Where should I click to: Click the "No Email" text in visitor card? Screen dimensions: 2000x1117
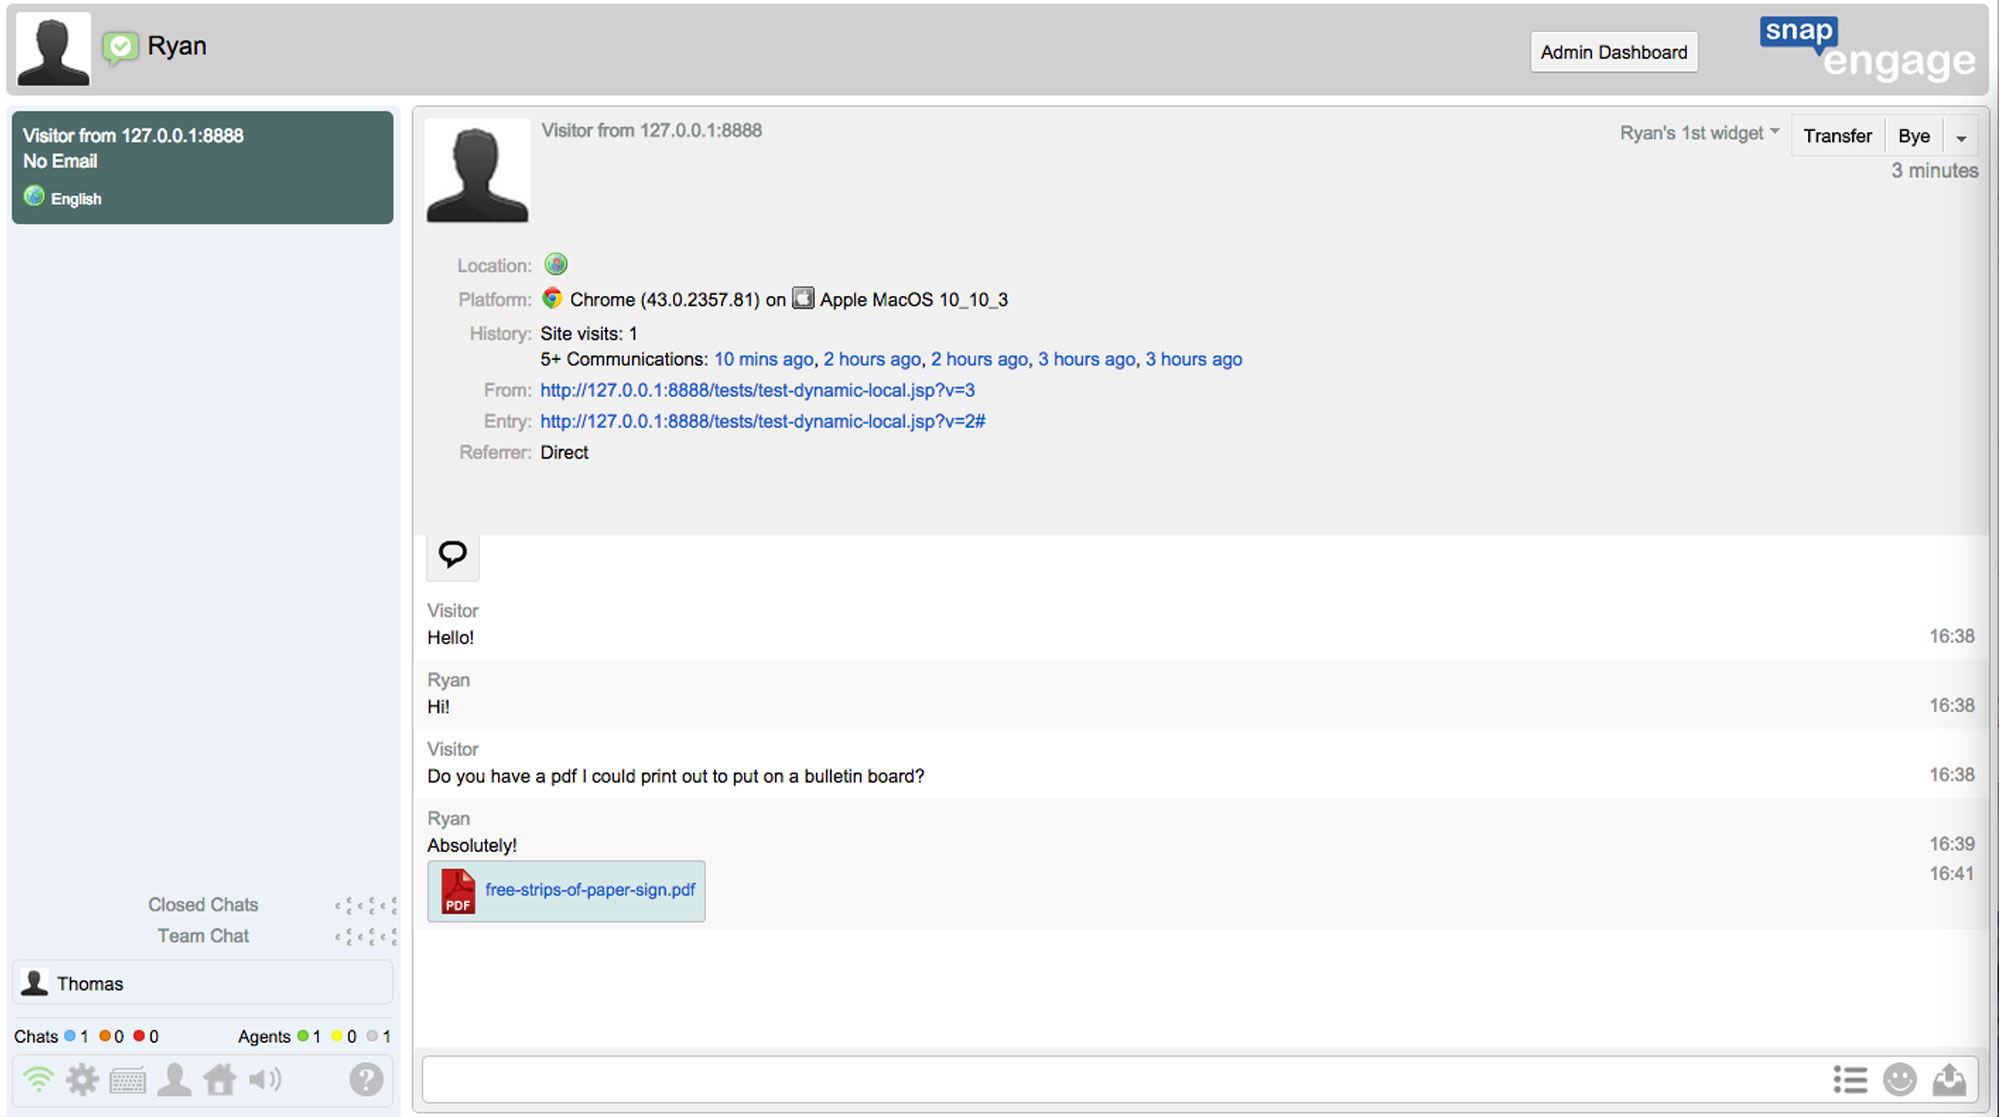click(x=60, y=161)
